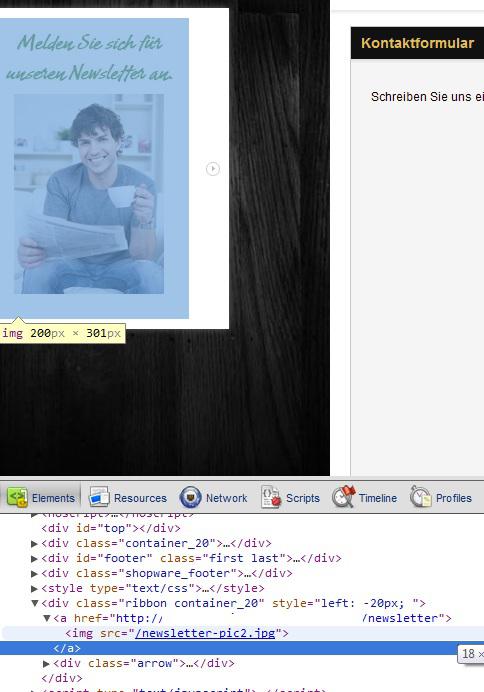
Task: Switch to the Timeline tab label
Action: tap(378, 498)
